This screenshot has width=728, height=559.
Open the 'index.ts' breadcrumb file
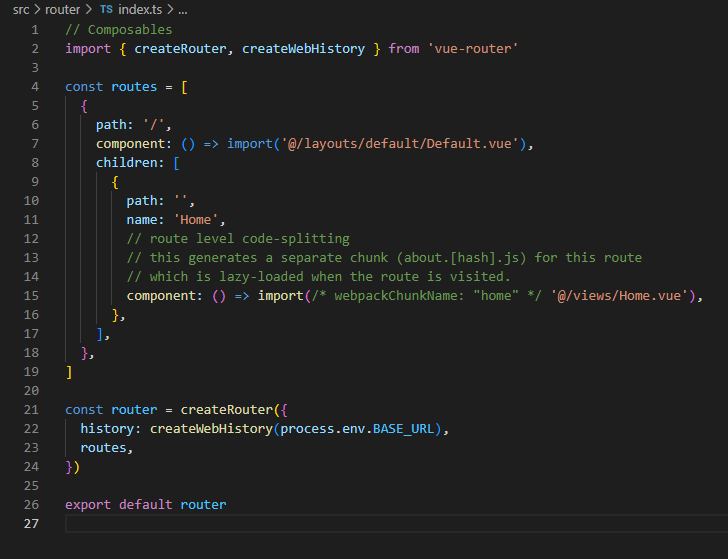pyautogui.click(x=140, y=10)
